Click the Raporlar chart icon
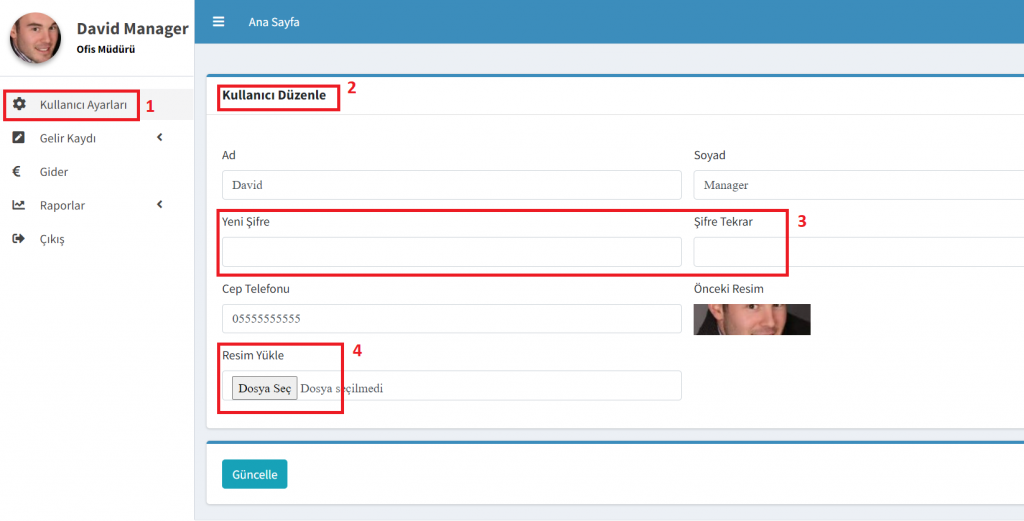Viewport: 1024px width, 521px height. (x=18, y=205)
